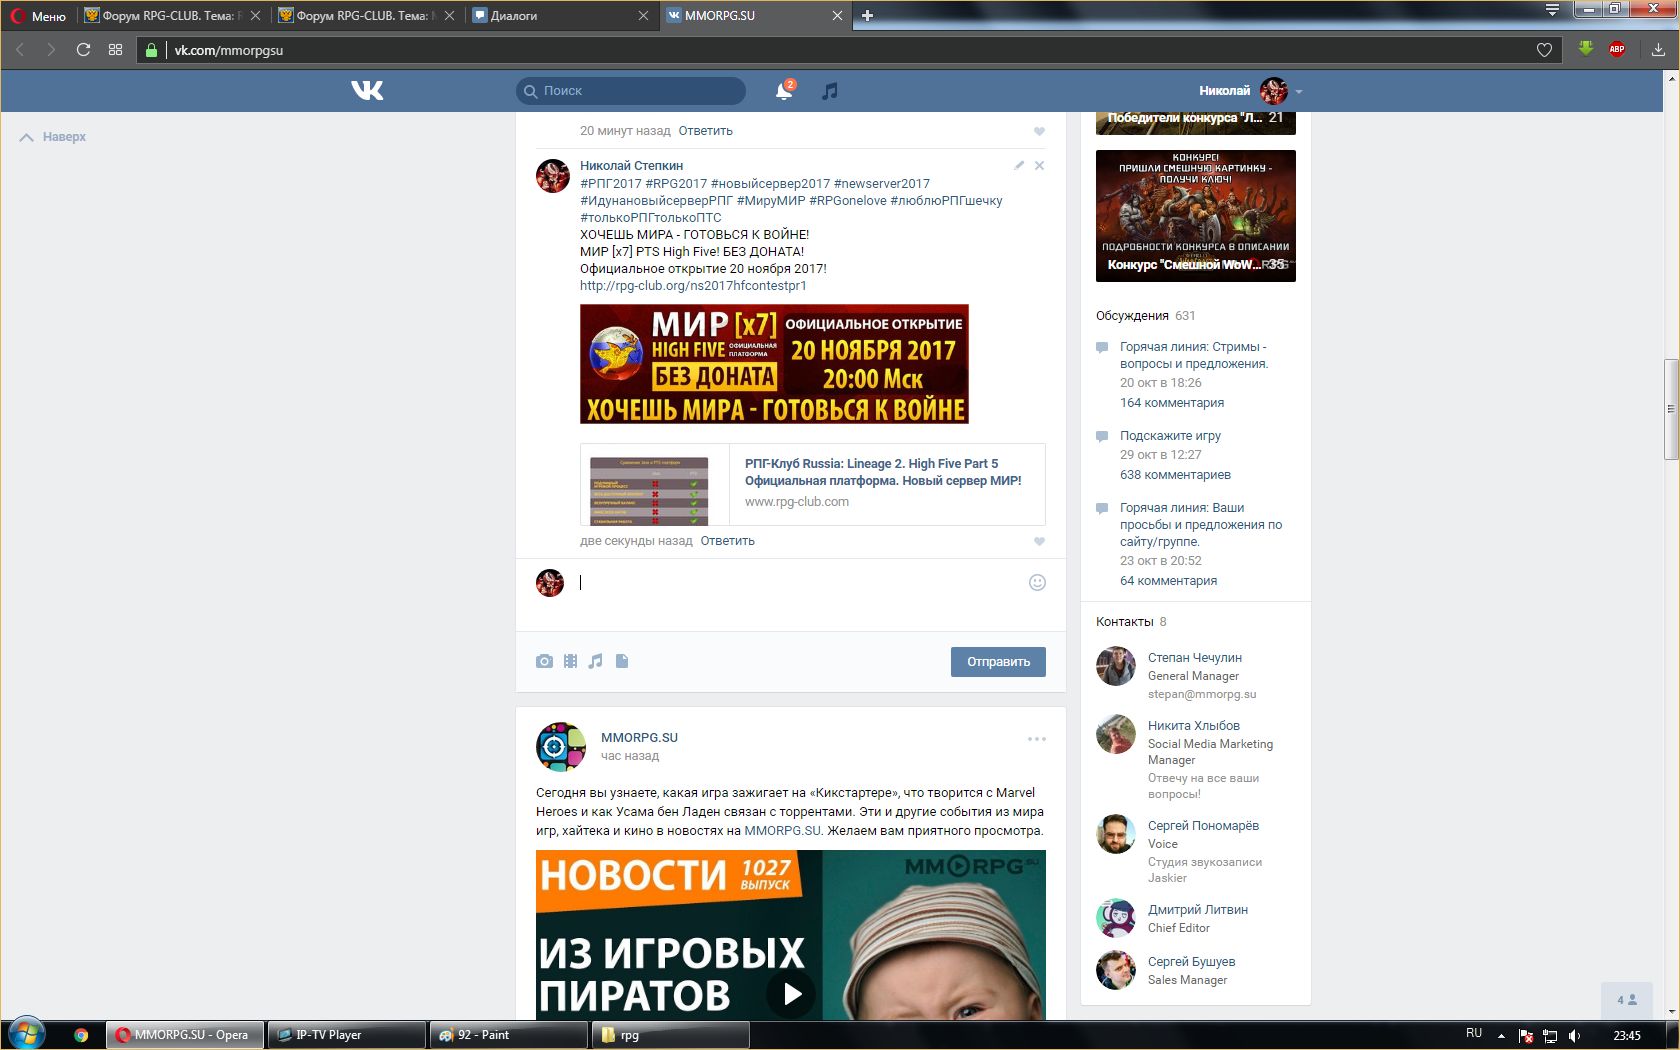Close the Диалоги tab

point(643,15)
